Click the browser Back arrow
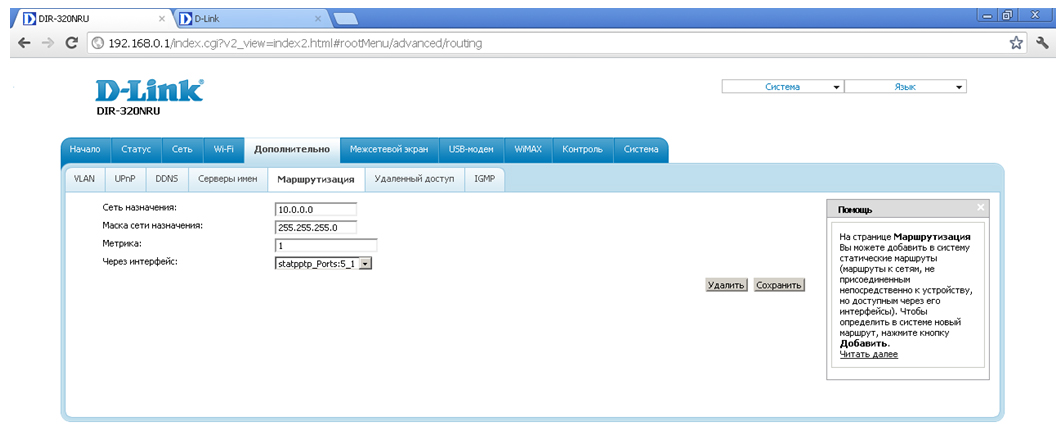Viewport: 1063px width, 432px height. tap(23, 43)
